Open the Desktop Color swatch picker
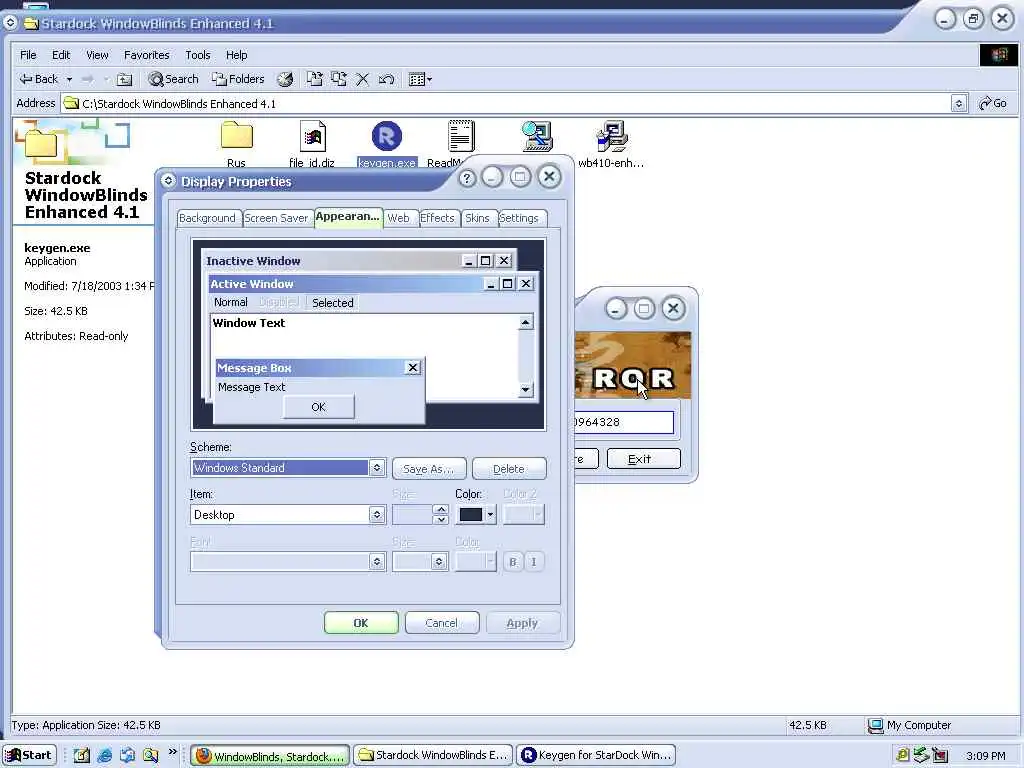Viewport: 1024px width, 768px height. pyautogui.click(x=476, y=515)
